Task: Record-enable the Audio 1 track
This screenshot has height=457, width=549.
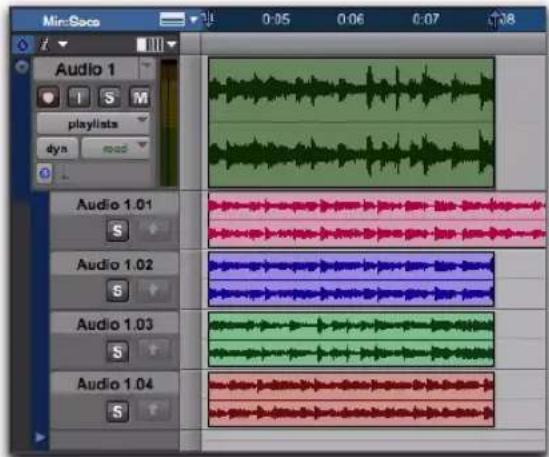Action: pyautogui.click(x=48, y=97)
